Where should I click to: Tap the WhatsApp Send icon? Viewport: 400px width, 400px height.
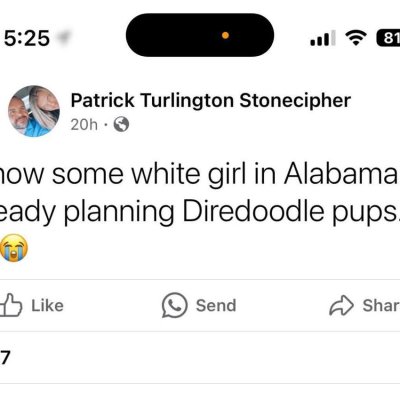175,305
